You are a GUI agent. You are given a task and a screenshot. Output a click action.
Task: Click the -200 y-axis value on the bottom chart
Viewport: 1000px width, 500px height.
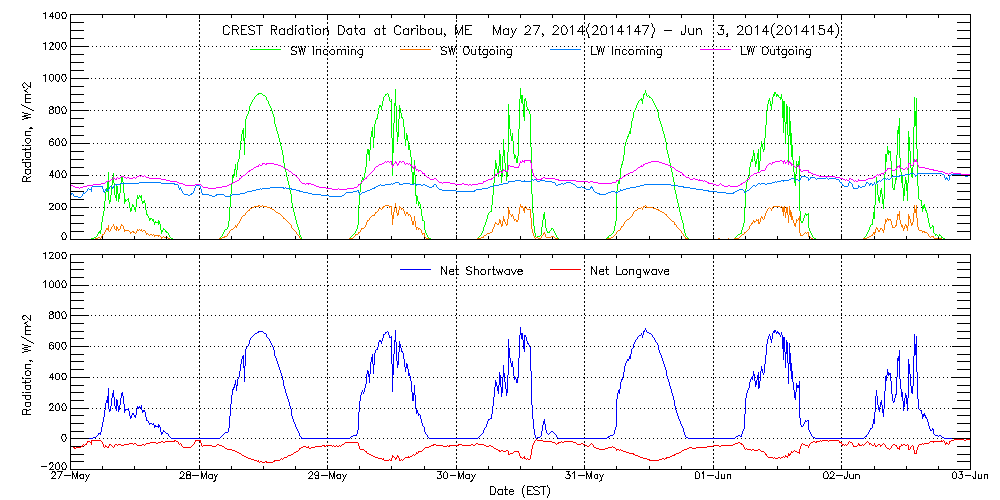pyautogui.click(x=52, y=466)
